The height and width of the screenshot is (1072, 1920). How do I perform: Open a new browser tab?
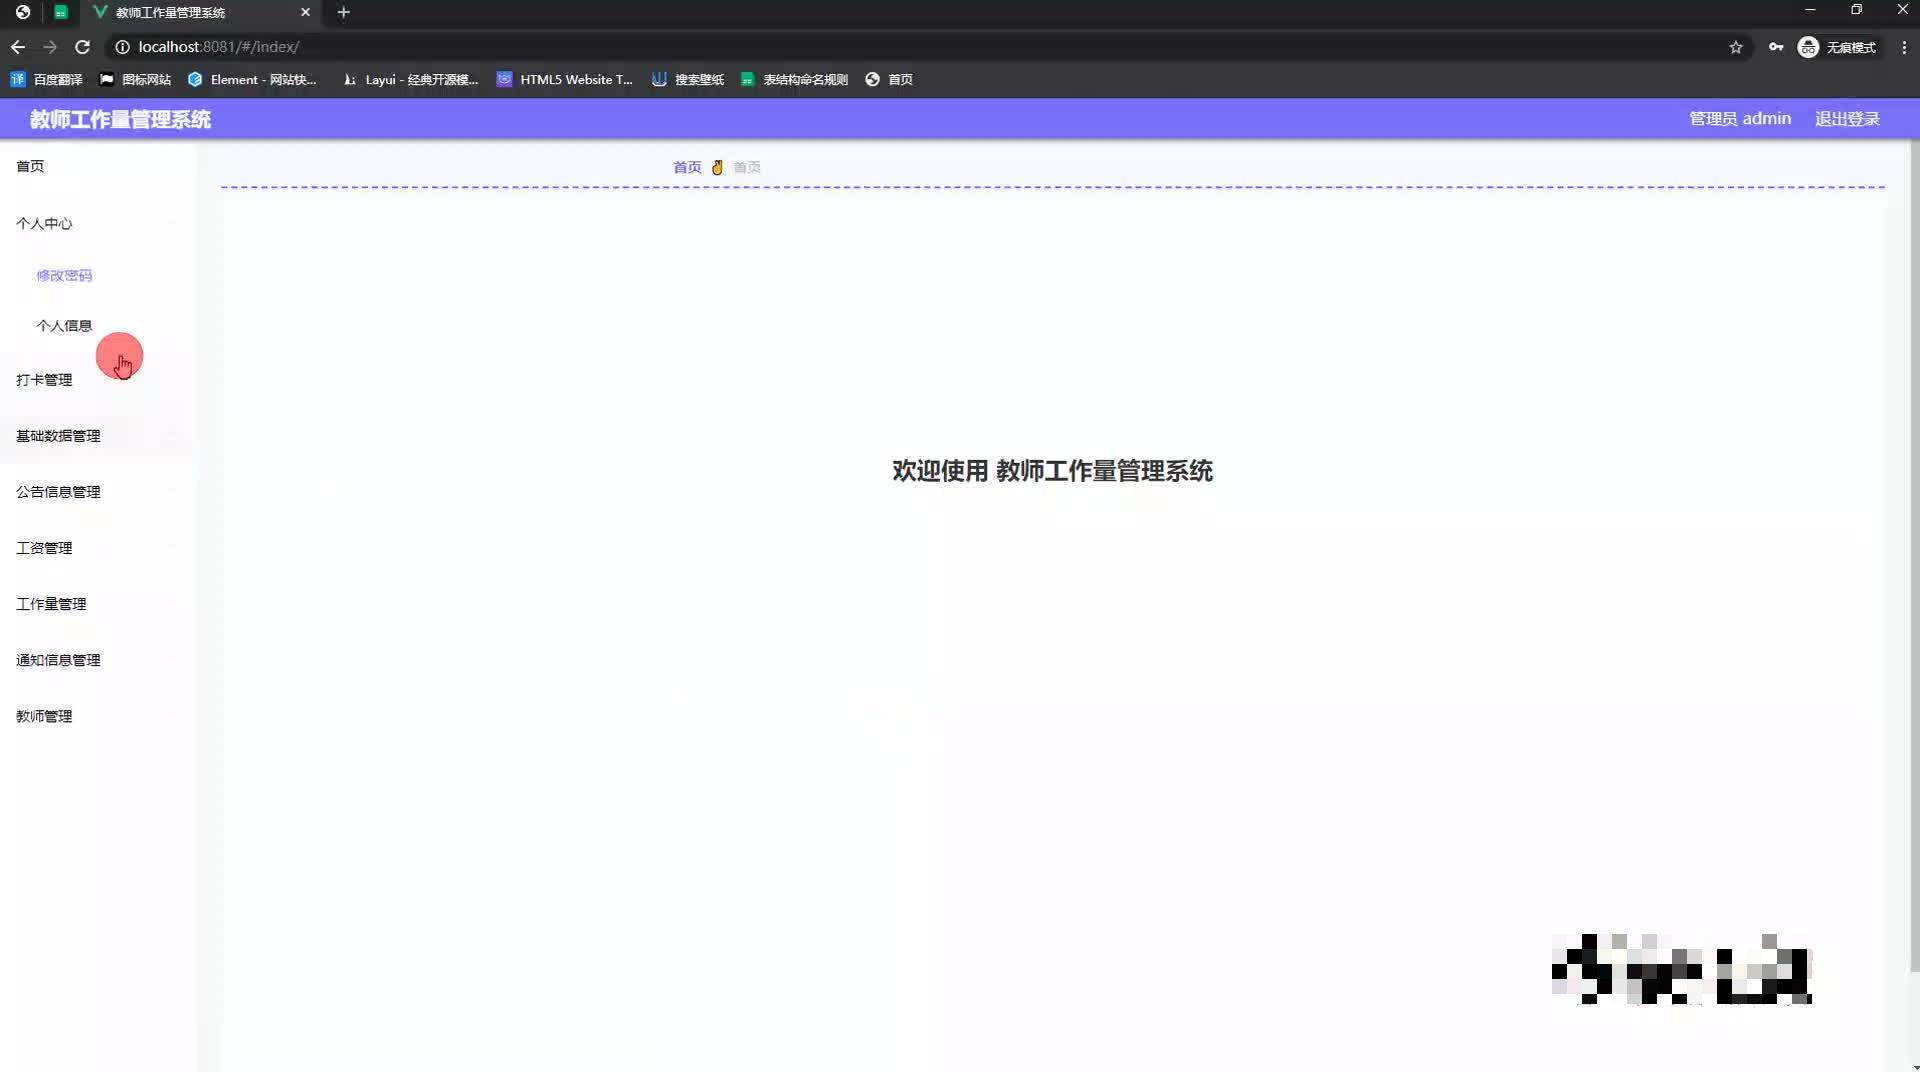coord(343,12)
